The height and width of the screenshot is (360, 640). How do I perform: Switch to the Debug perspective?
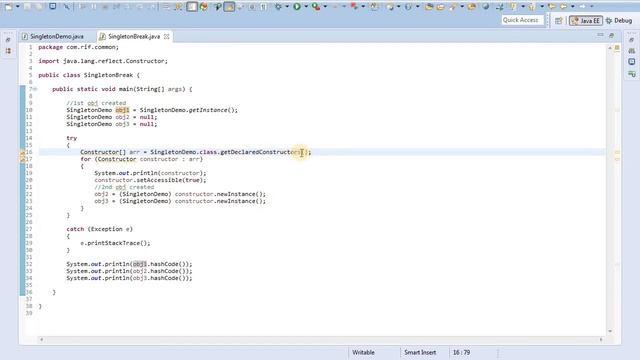[x=619, y=20]
